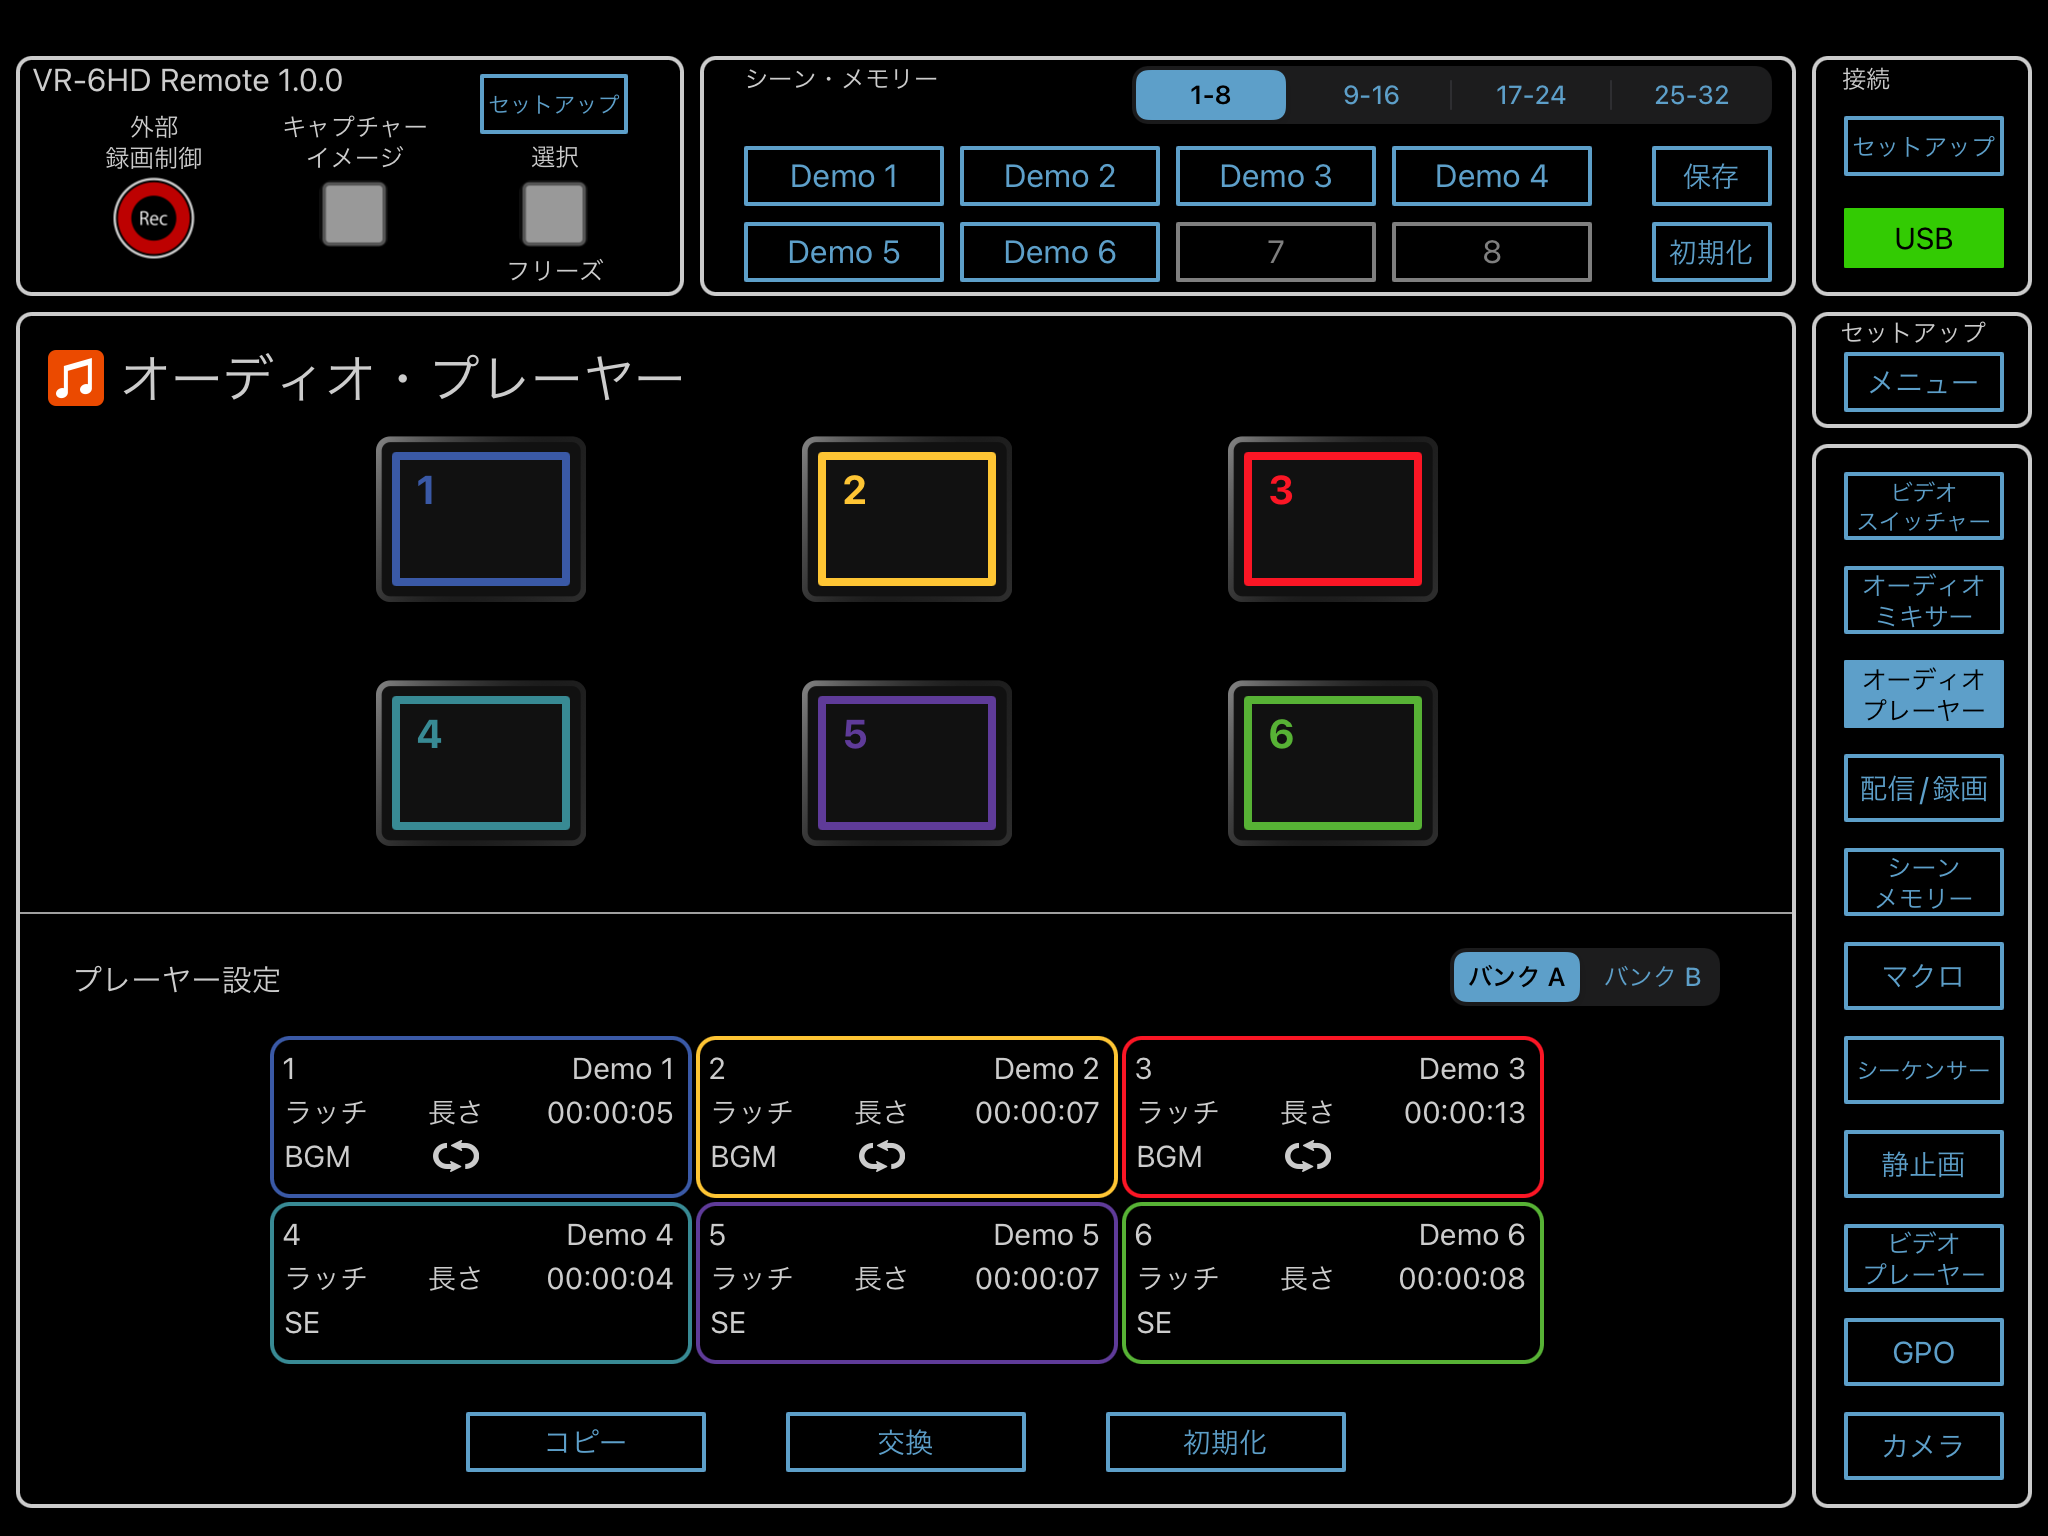Open シーケンサー page
2048x1536 pixels.
pyautogui.click(x=1923, y=1070)
